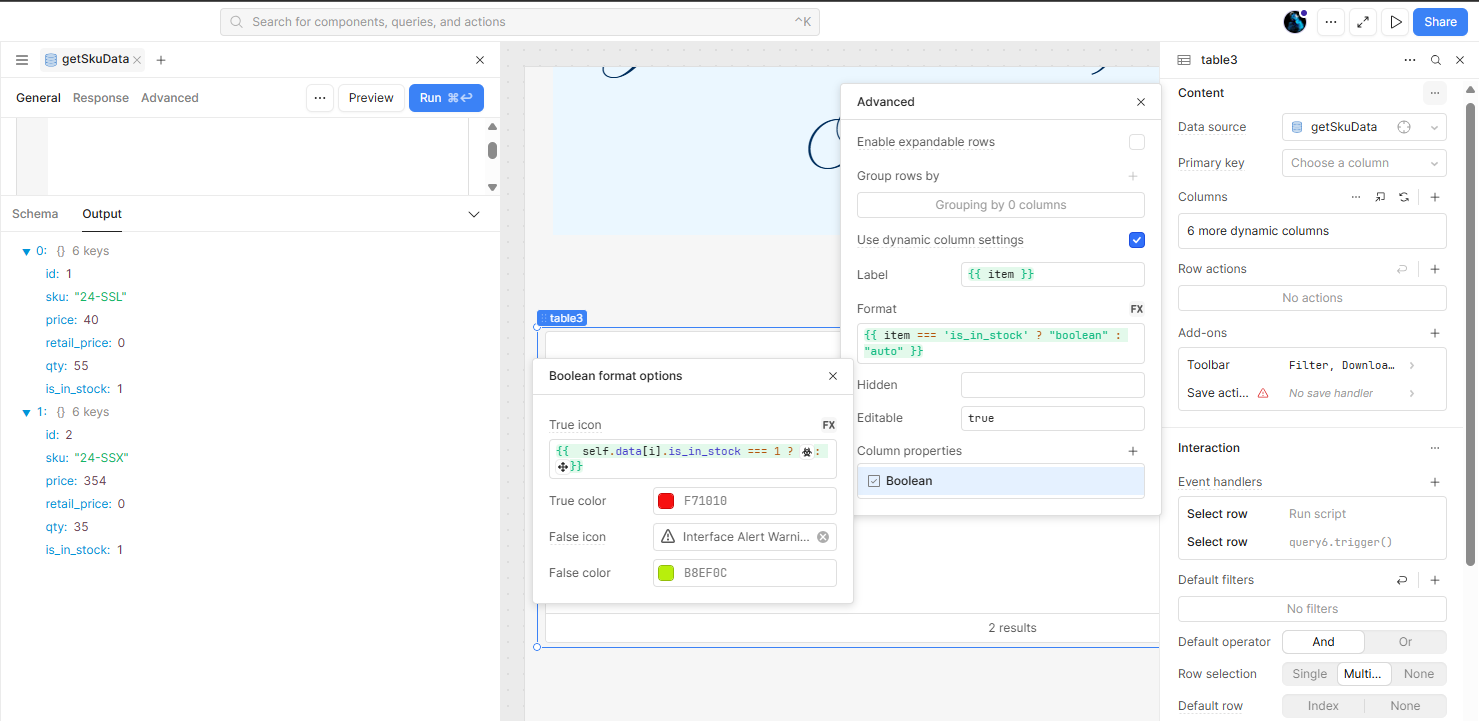The image size is (1479, 721).
Task: Focus the components and queries search field
Action: point(520,22)
